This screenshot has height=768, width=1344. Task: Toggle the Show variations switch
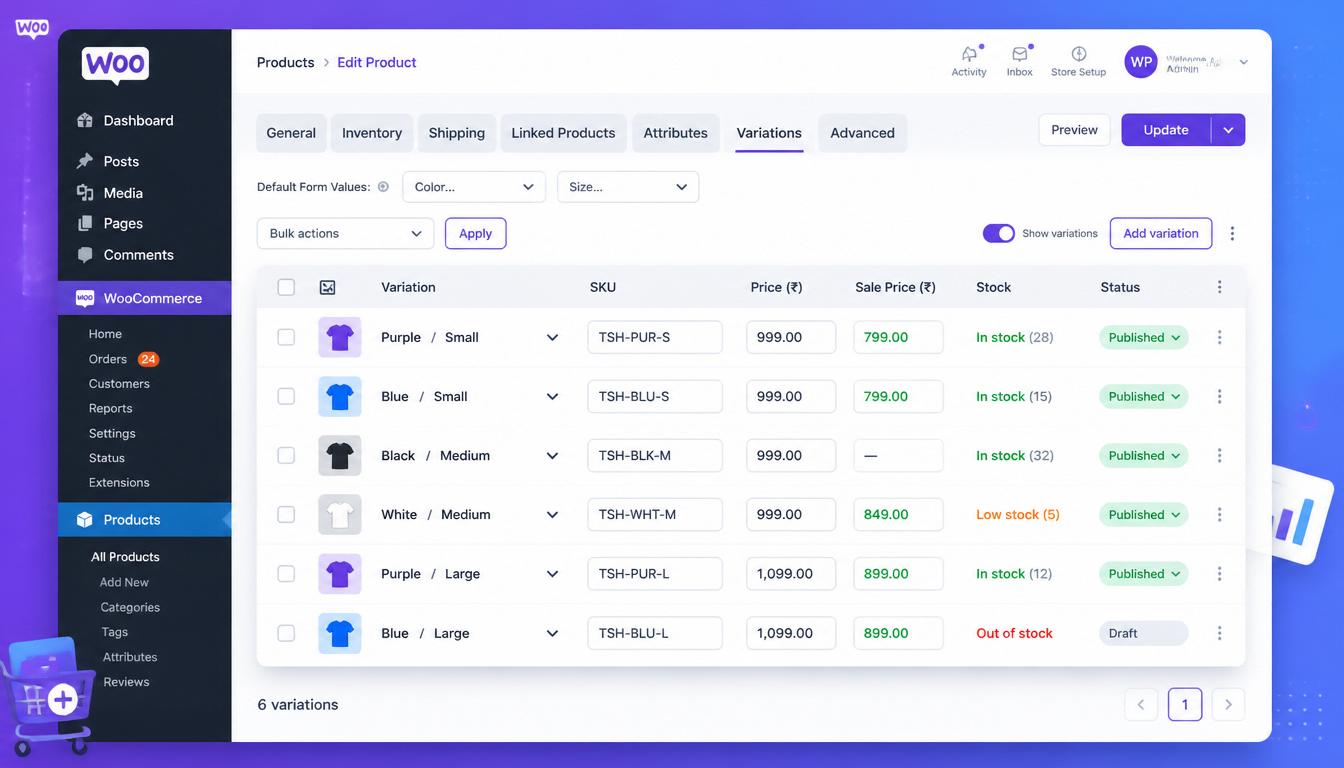pyautogui.click(x=999, y=233)
